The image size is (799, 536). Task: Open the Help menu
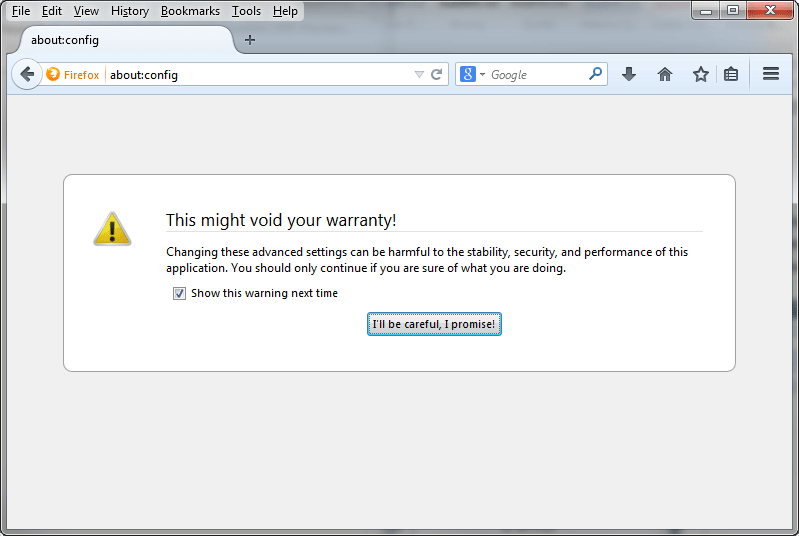pyautogui.click(x=285, y=11)
